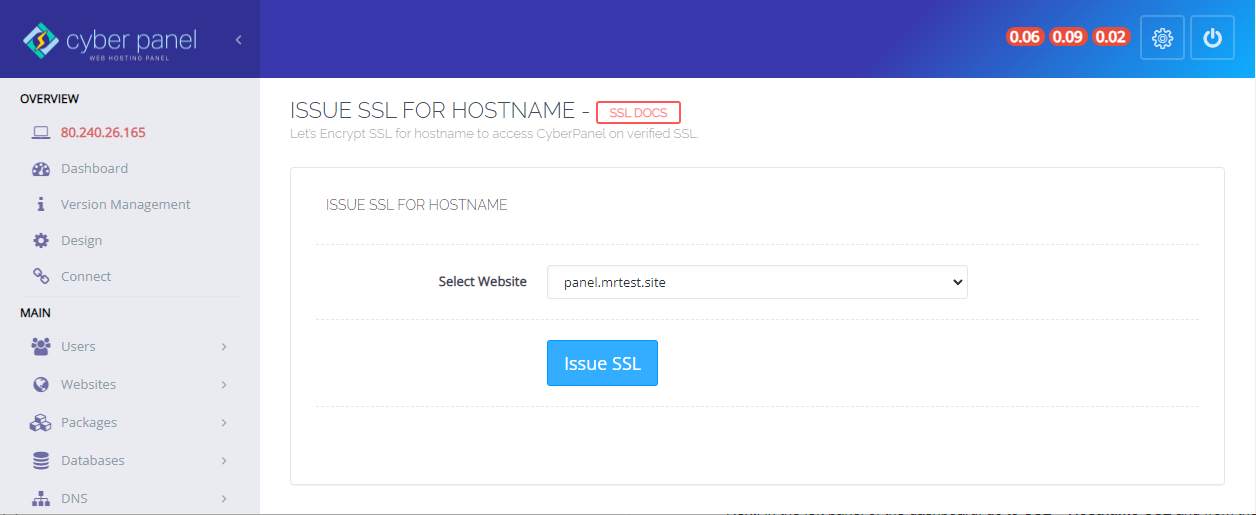Viewport: 1256px width, 515px height.
Task: Click the Databases stack icon
Action: [x=41, y=461]
